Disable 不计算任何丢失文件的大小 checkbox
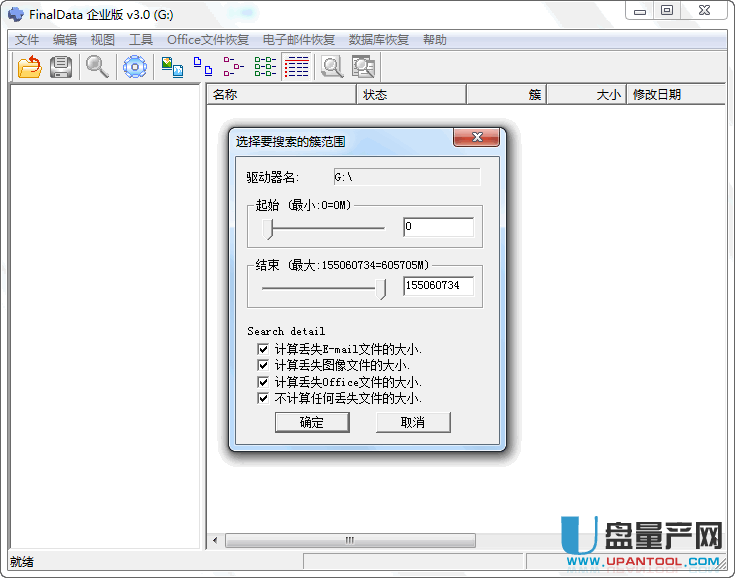This screenshot has width=735, height=578. tap(263, 398)
